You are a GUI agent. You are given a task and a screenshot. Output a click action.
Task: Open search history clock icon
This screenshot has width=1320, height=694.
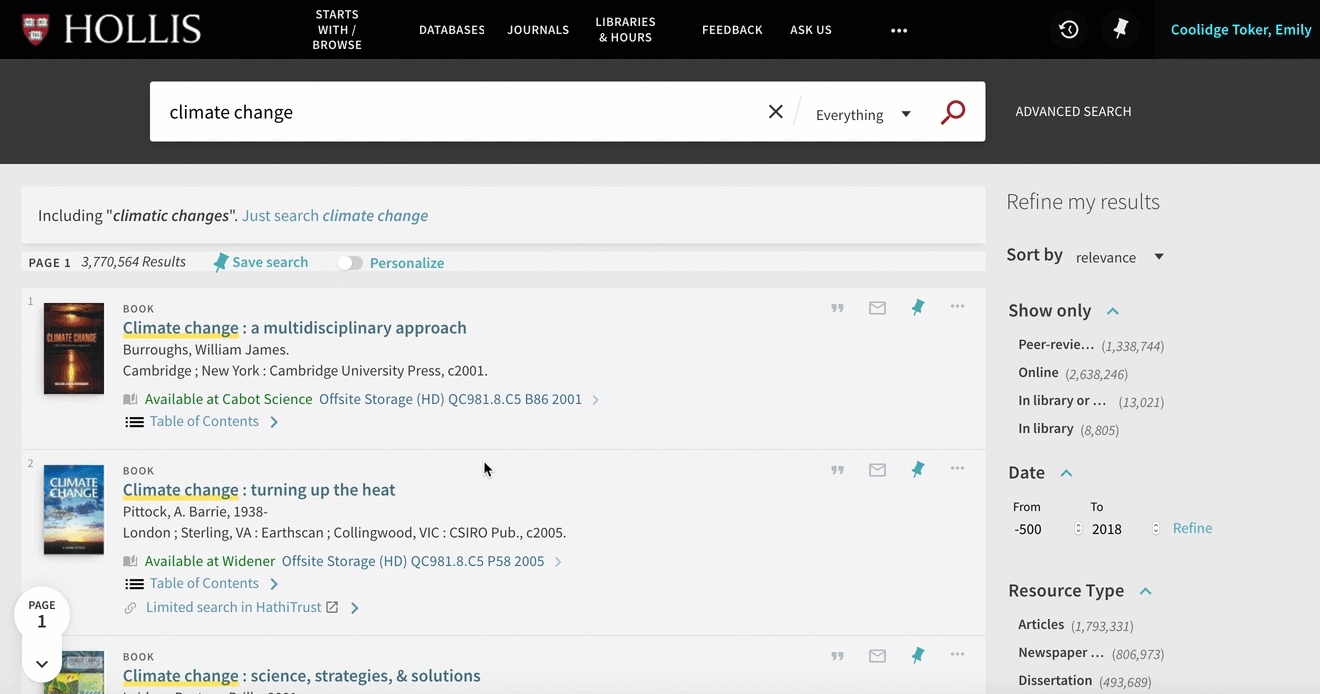click(x=1069, y=30)
